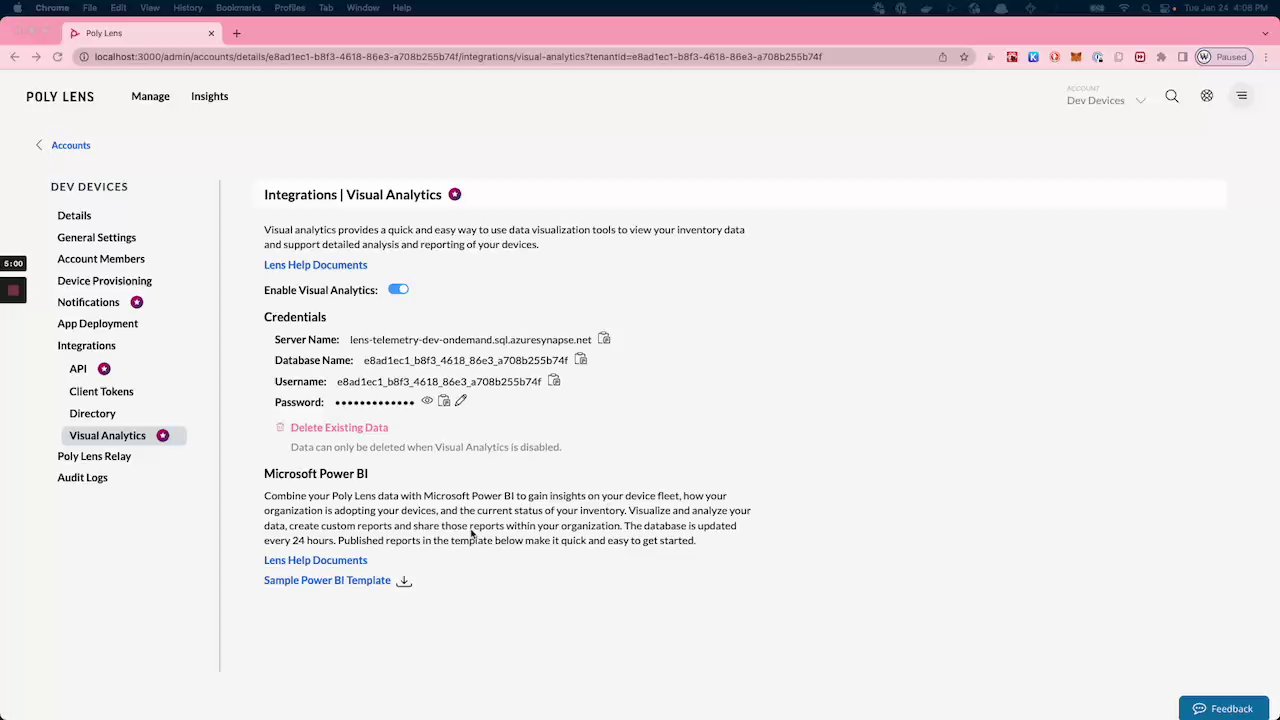The height and width of the screenshot is (720, 1280).
Task: Open the search magnifier in Poly Lens header
Action: 1172,96
